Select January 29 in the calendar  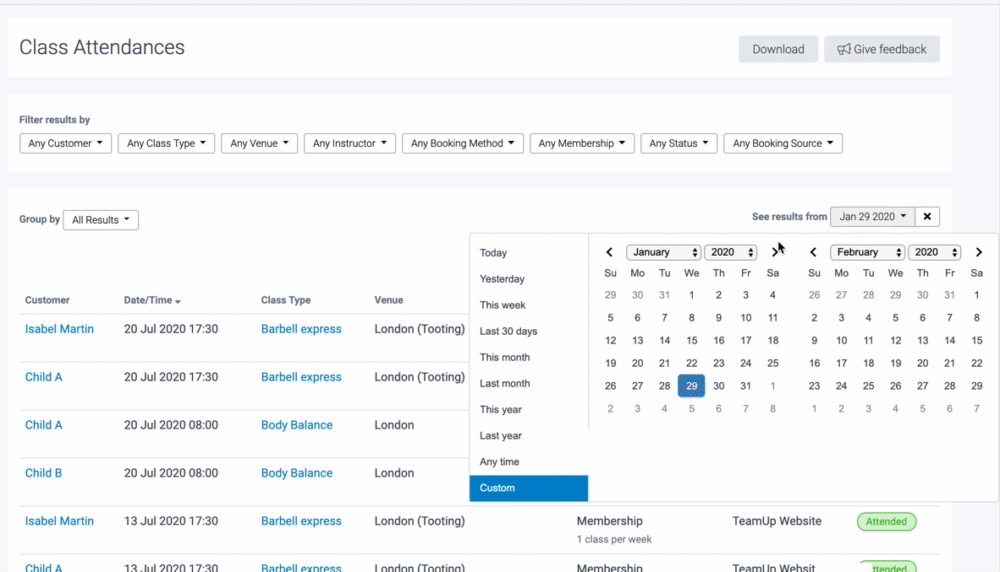tap(691, 386)
